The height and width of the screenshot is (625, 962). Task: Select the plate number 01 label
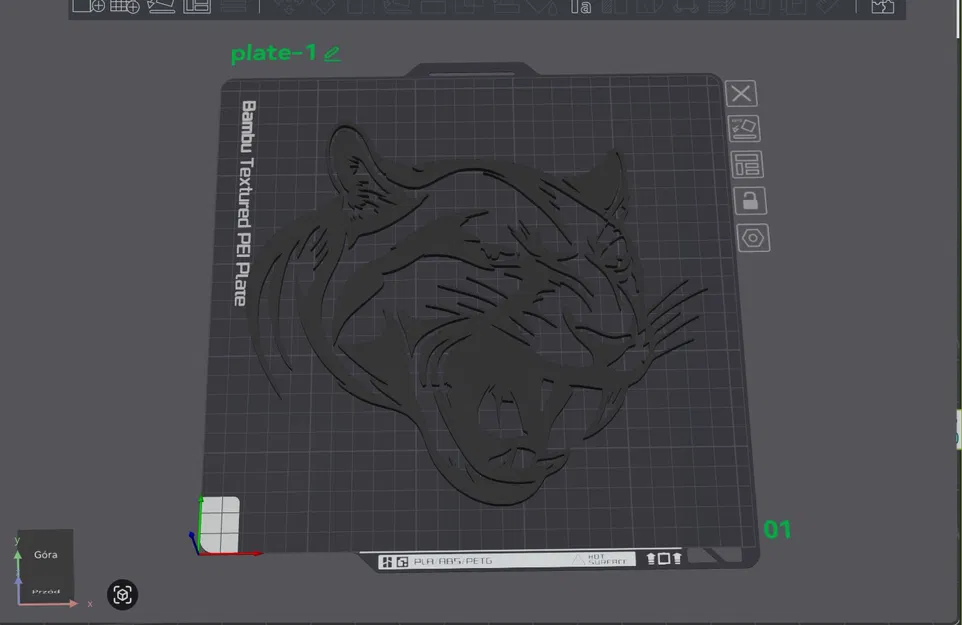pyautogui.click(x=778, y=530)
